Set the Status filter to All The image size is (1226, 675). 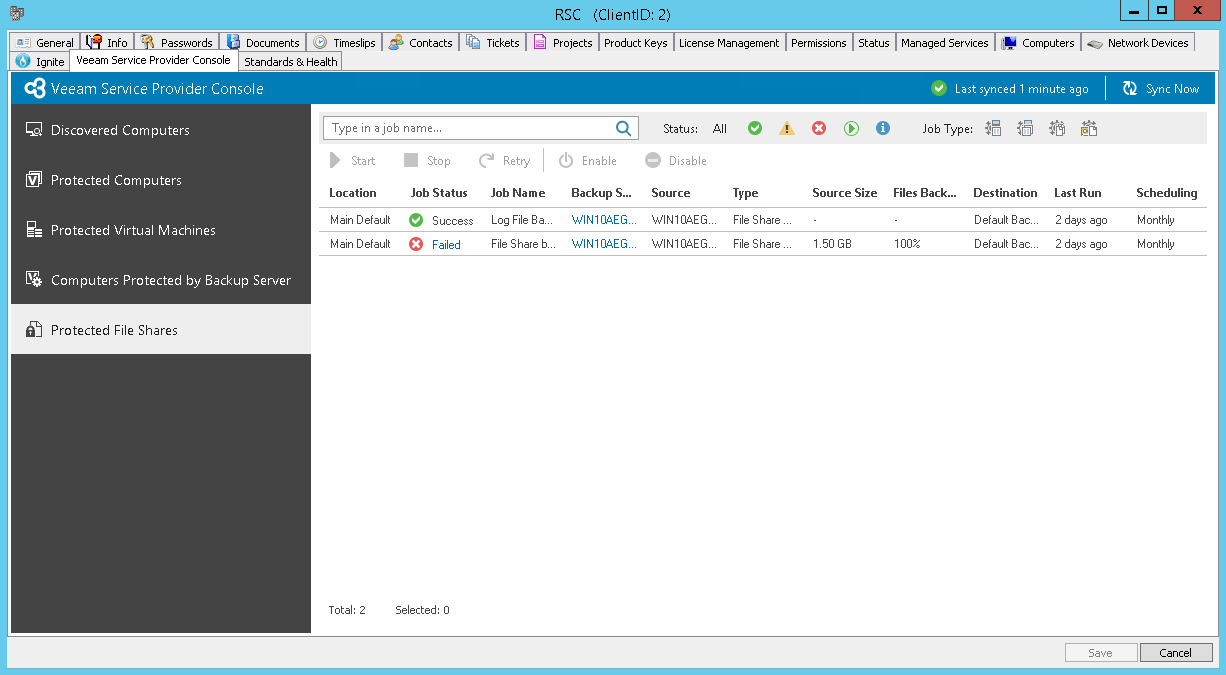coord(719,128)
